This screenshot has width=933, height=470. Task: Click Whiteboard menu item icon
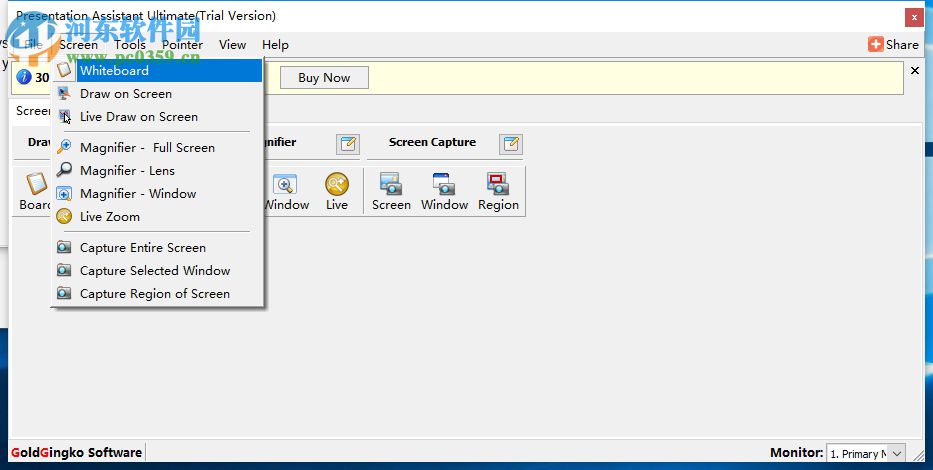point(64,70)
